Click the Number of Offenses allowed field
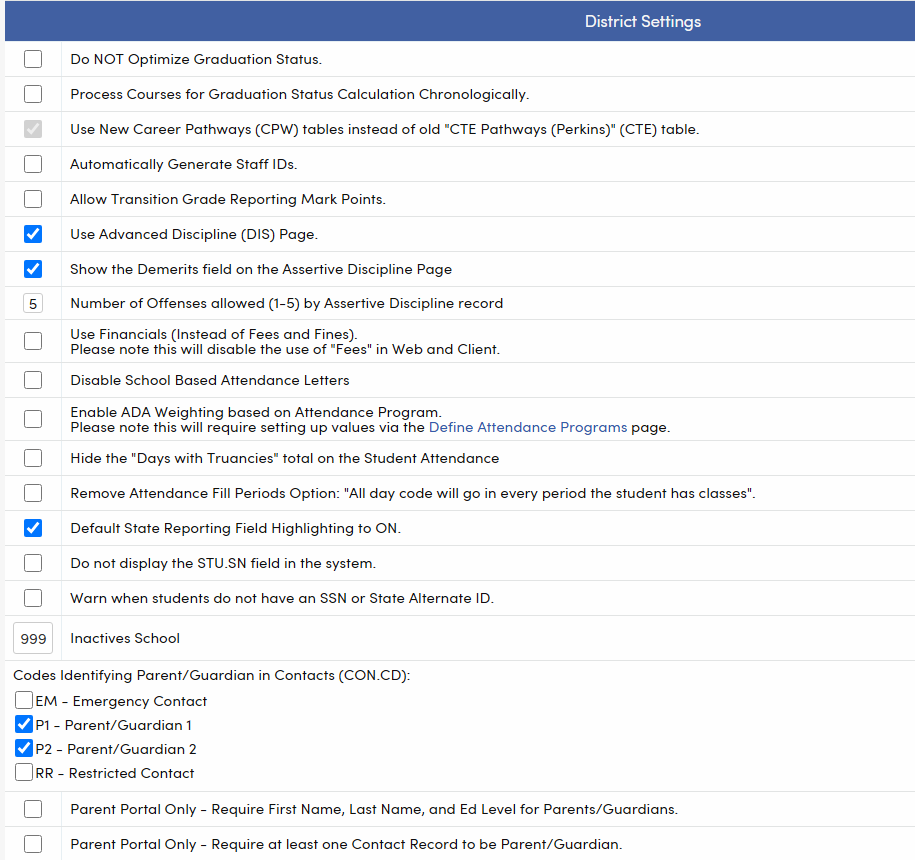The height and width of the screenshot is (860, 915). pyautogui.click(x=33, y=303)
